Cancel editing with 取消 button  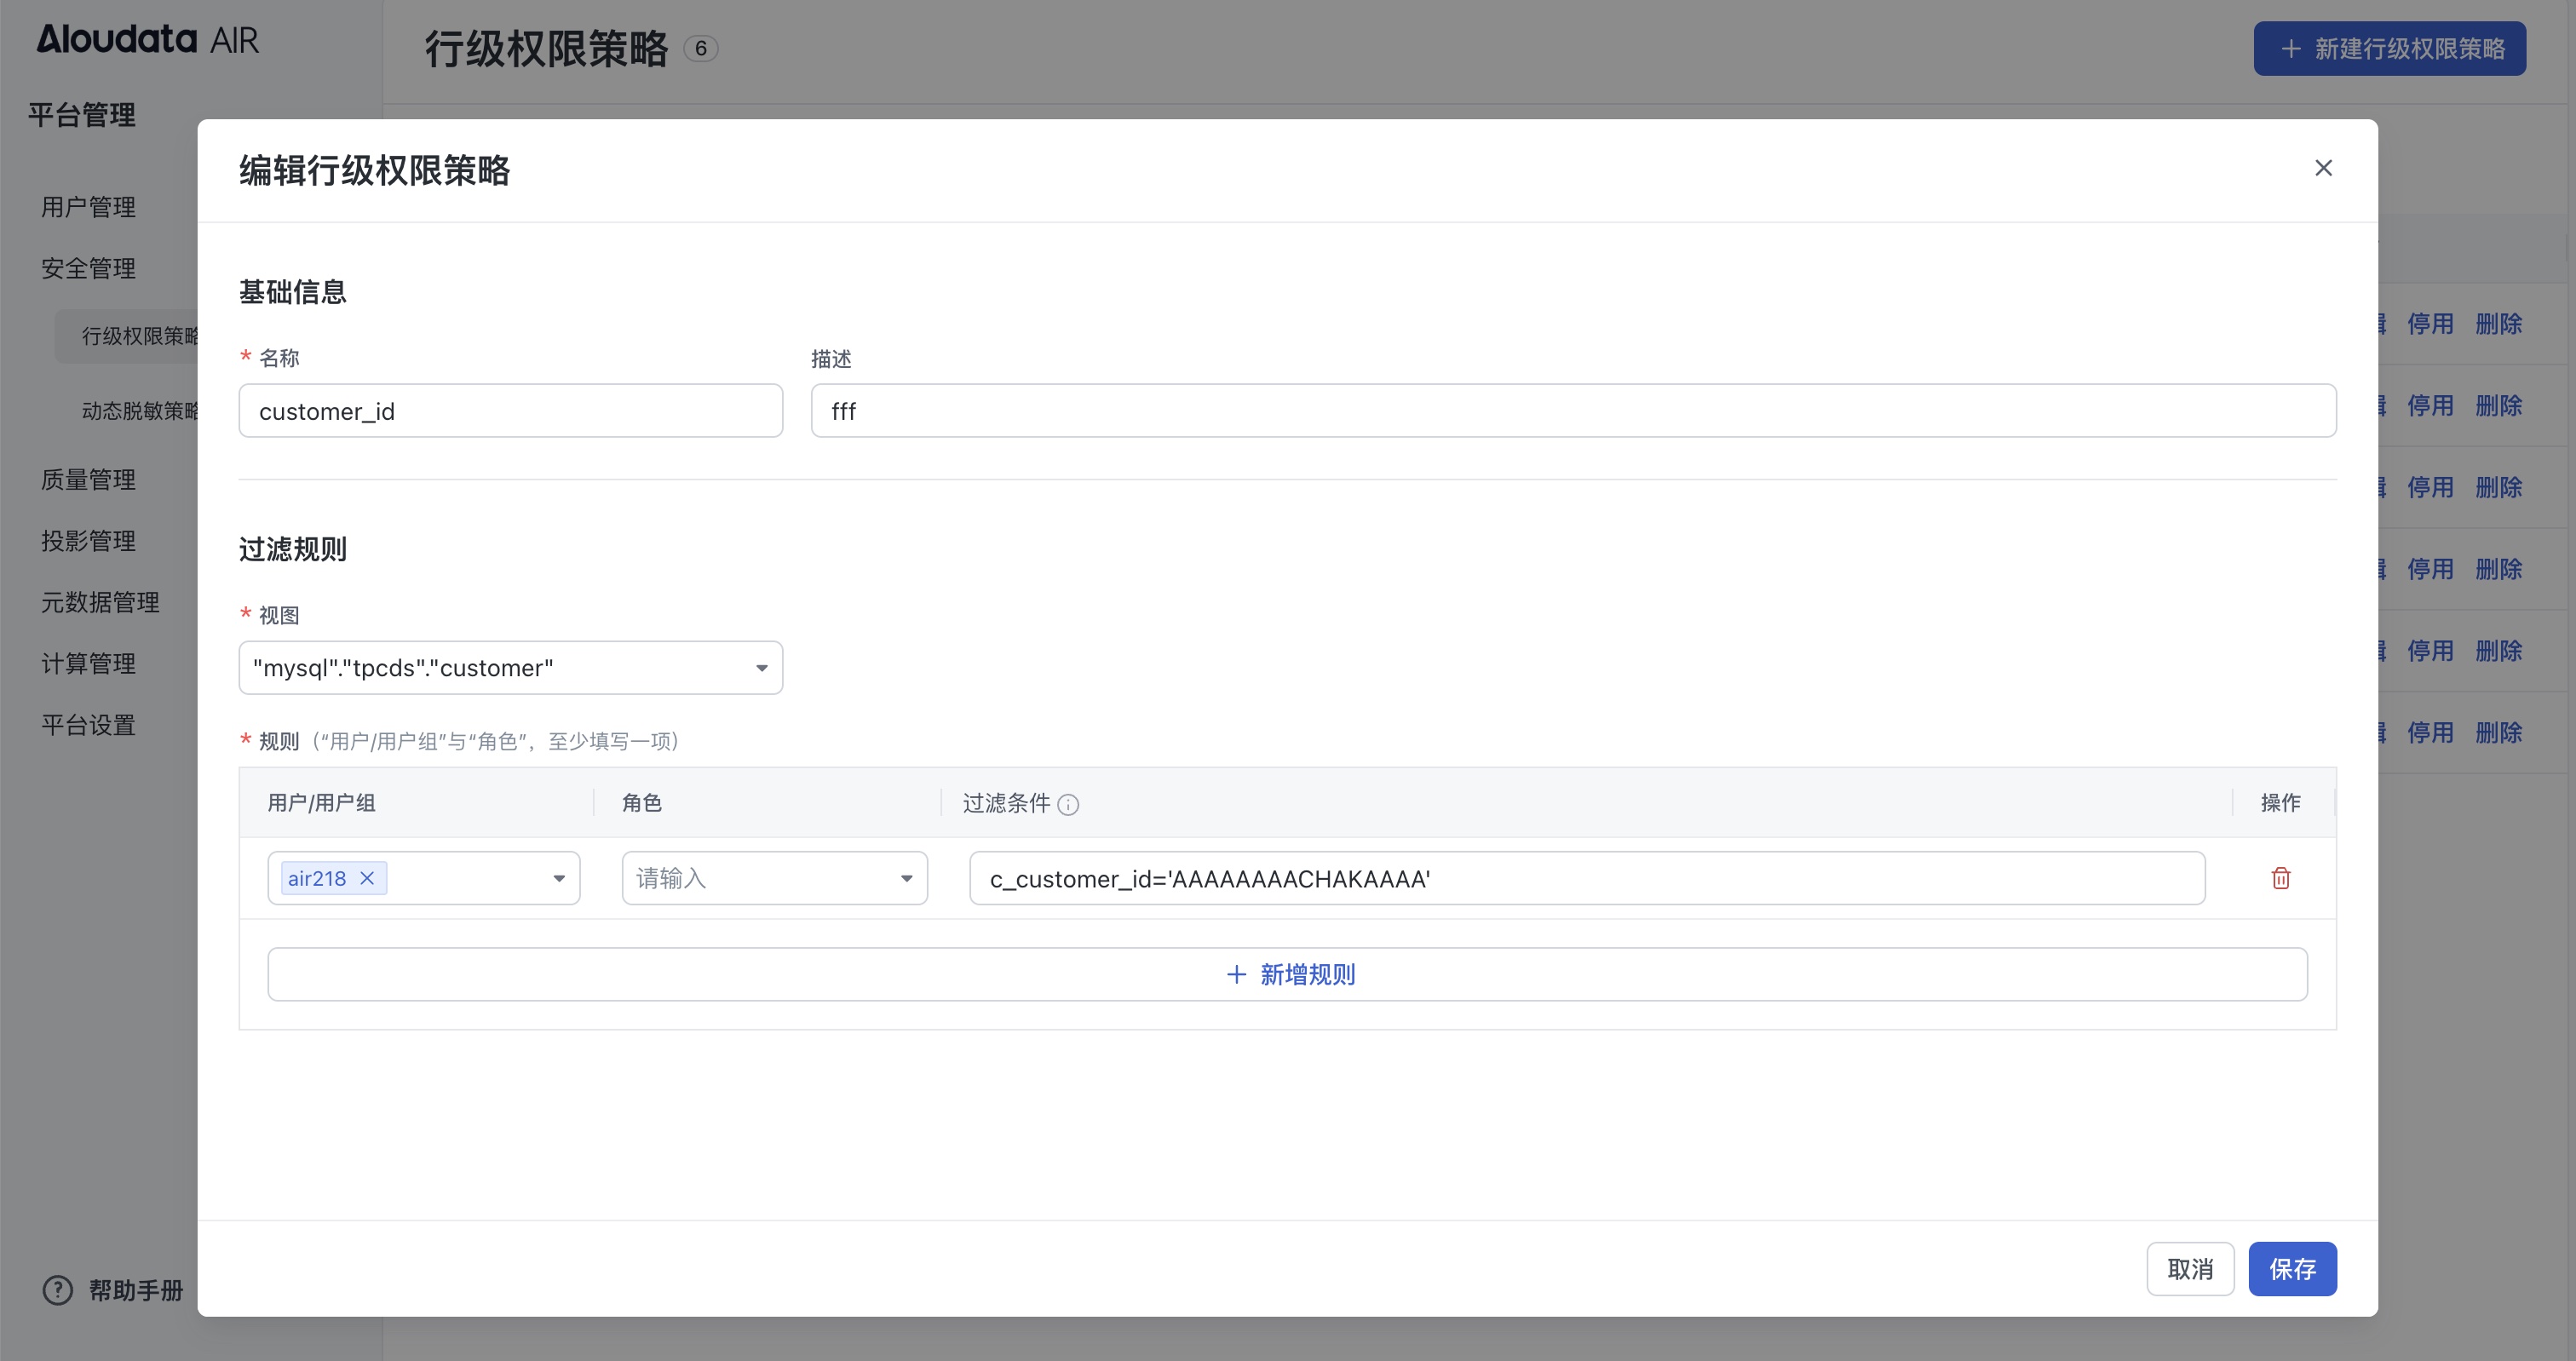2190,1269
